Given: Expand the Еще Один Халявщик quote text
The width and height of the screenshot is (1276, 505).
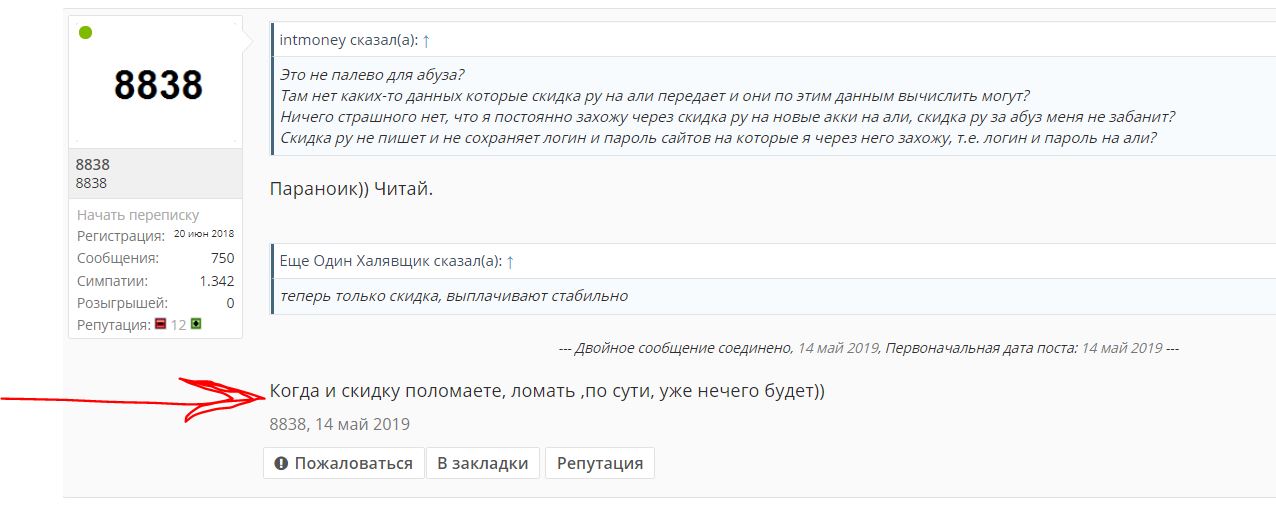Looking at the screenshot, I should point(454,296).
